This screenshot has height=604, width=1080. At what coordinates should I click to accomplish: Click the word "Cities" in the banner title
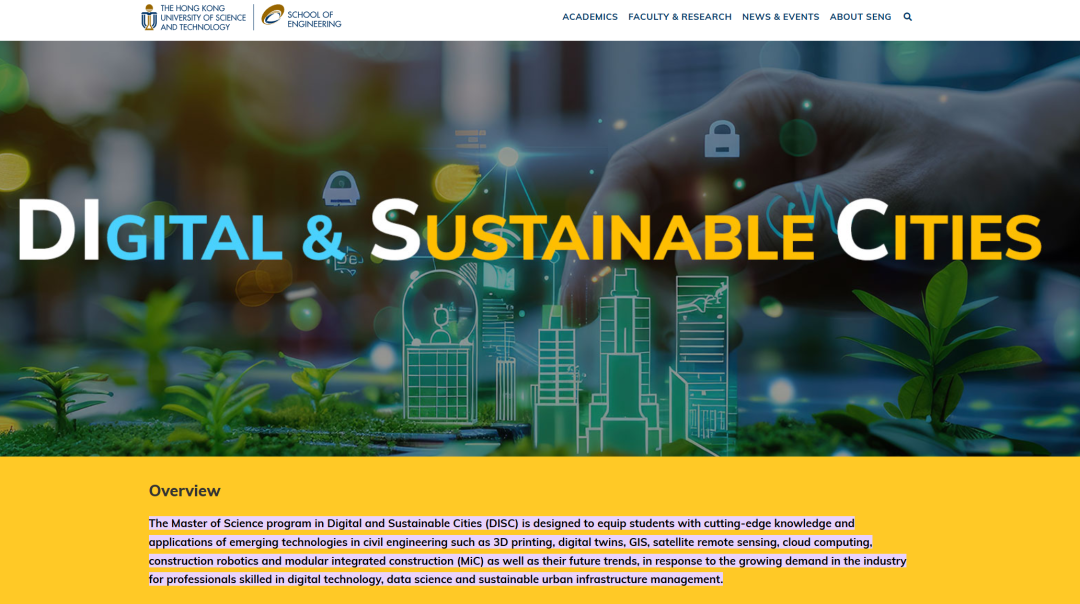tap(938, 233)
